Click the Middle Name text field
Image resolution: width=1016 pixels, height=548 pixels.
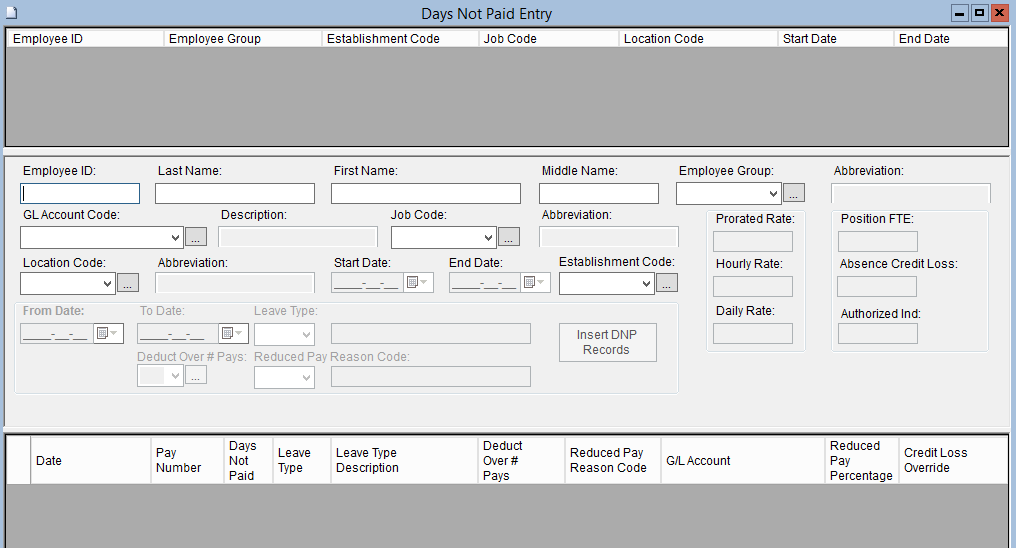pyautogui.click(x=599, y=193)
